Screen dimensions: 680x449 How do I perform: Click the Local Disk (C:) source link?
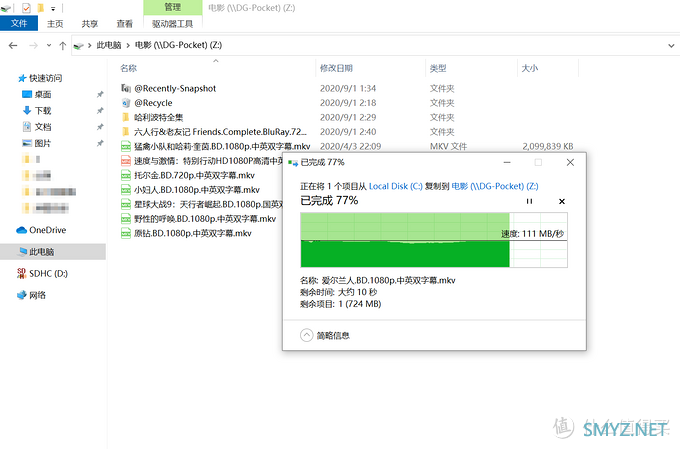point(396,186)
